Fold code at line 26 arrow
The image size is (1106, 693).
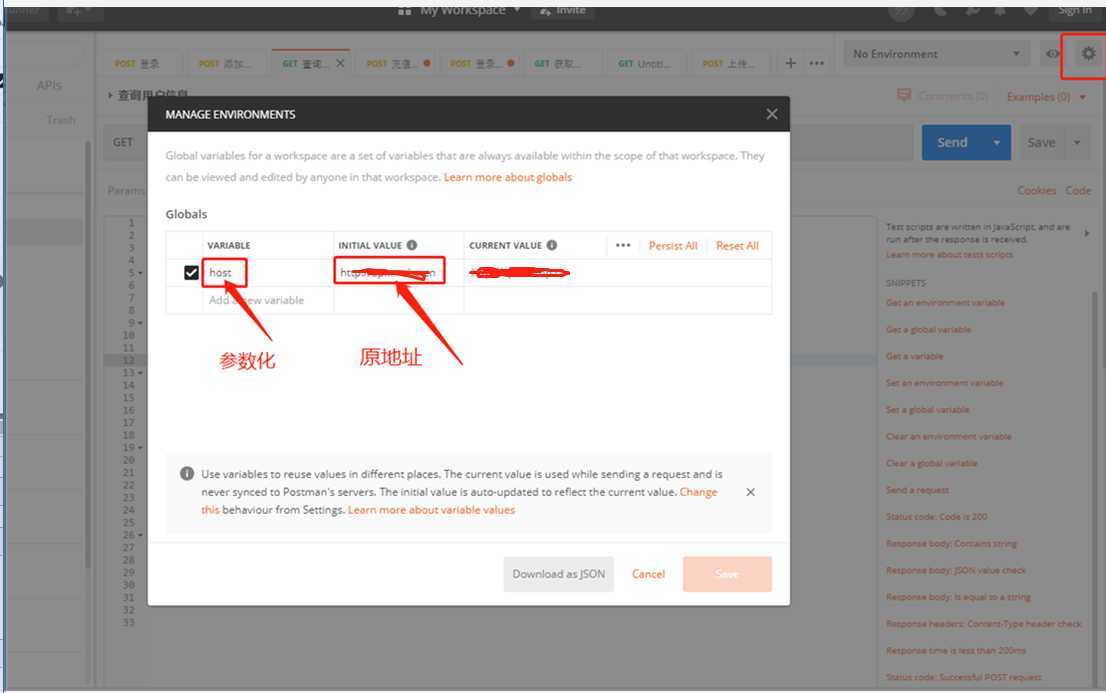(140, 535)
